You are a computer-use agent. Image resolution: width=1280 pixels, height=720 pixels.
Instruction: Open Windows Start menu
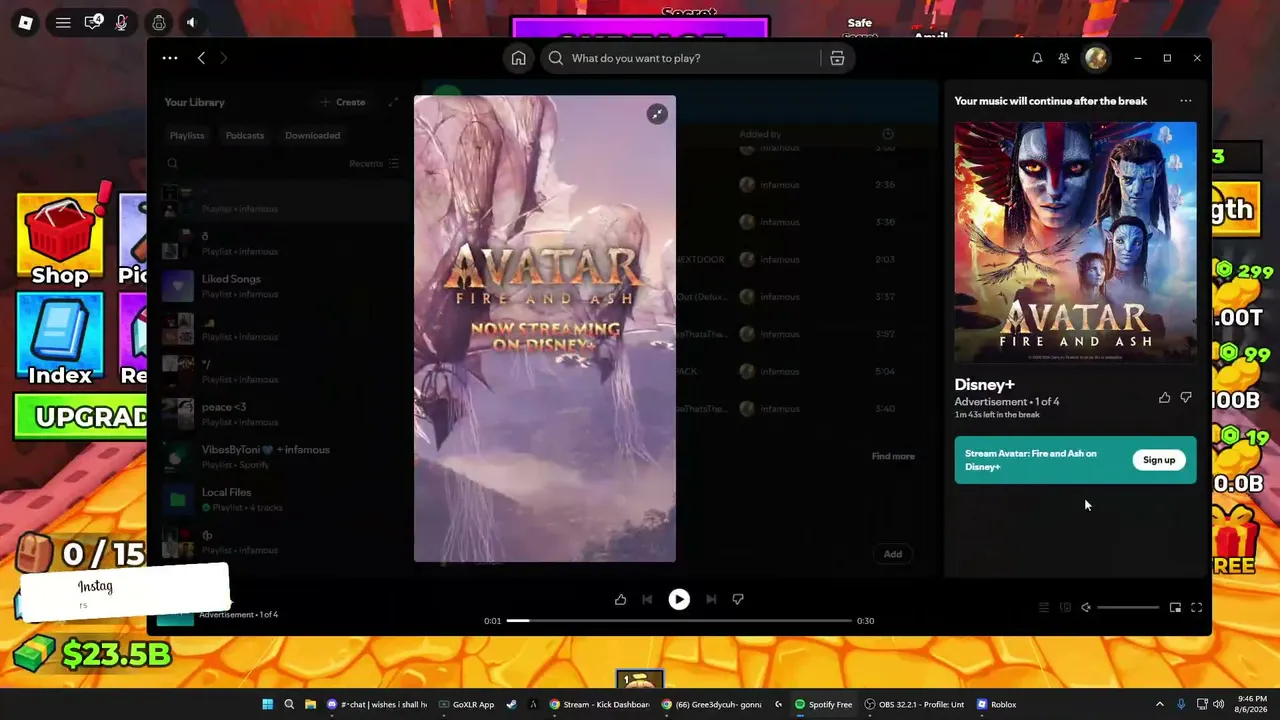268,704
